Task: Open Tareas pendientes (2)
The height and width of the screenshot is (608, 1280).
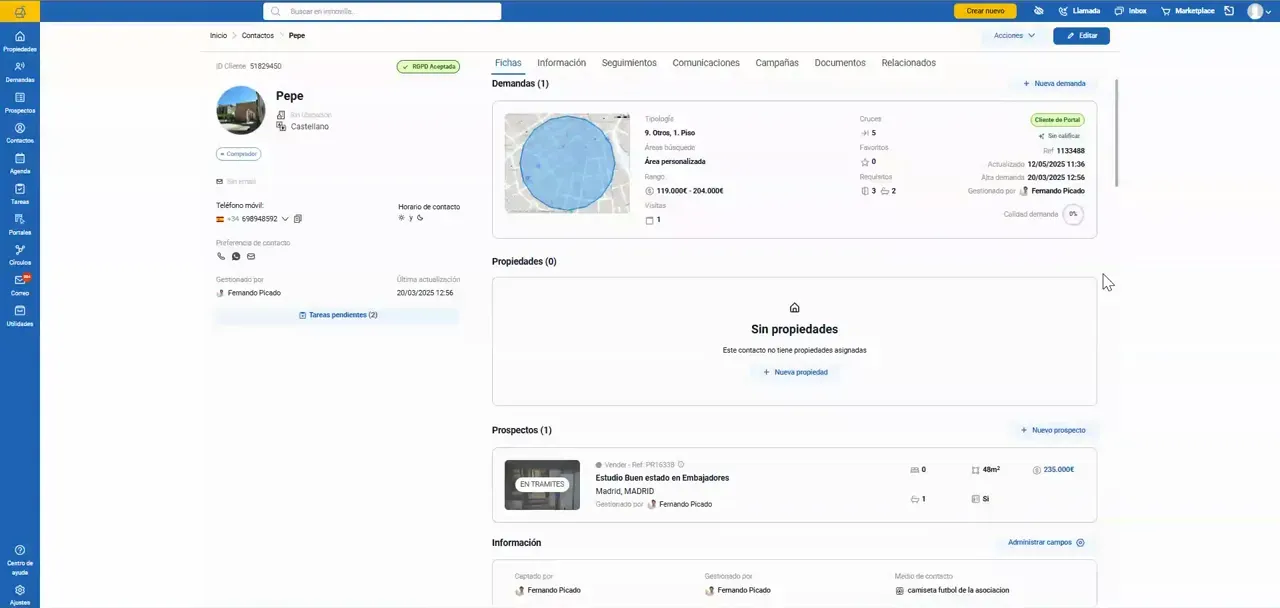Action: (x=338, y=315)
